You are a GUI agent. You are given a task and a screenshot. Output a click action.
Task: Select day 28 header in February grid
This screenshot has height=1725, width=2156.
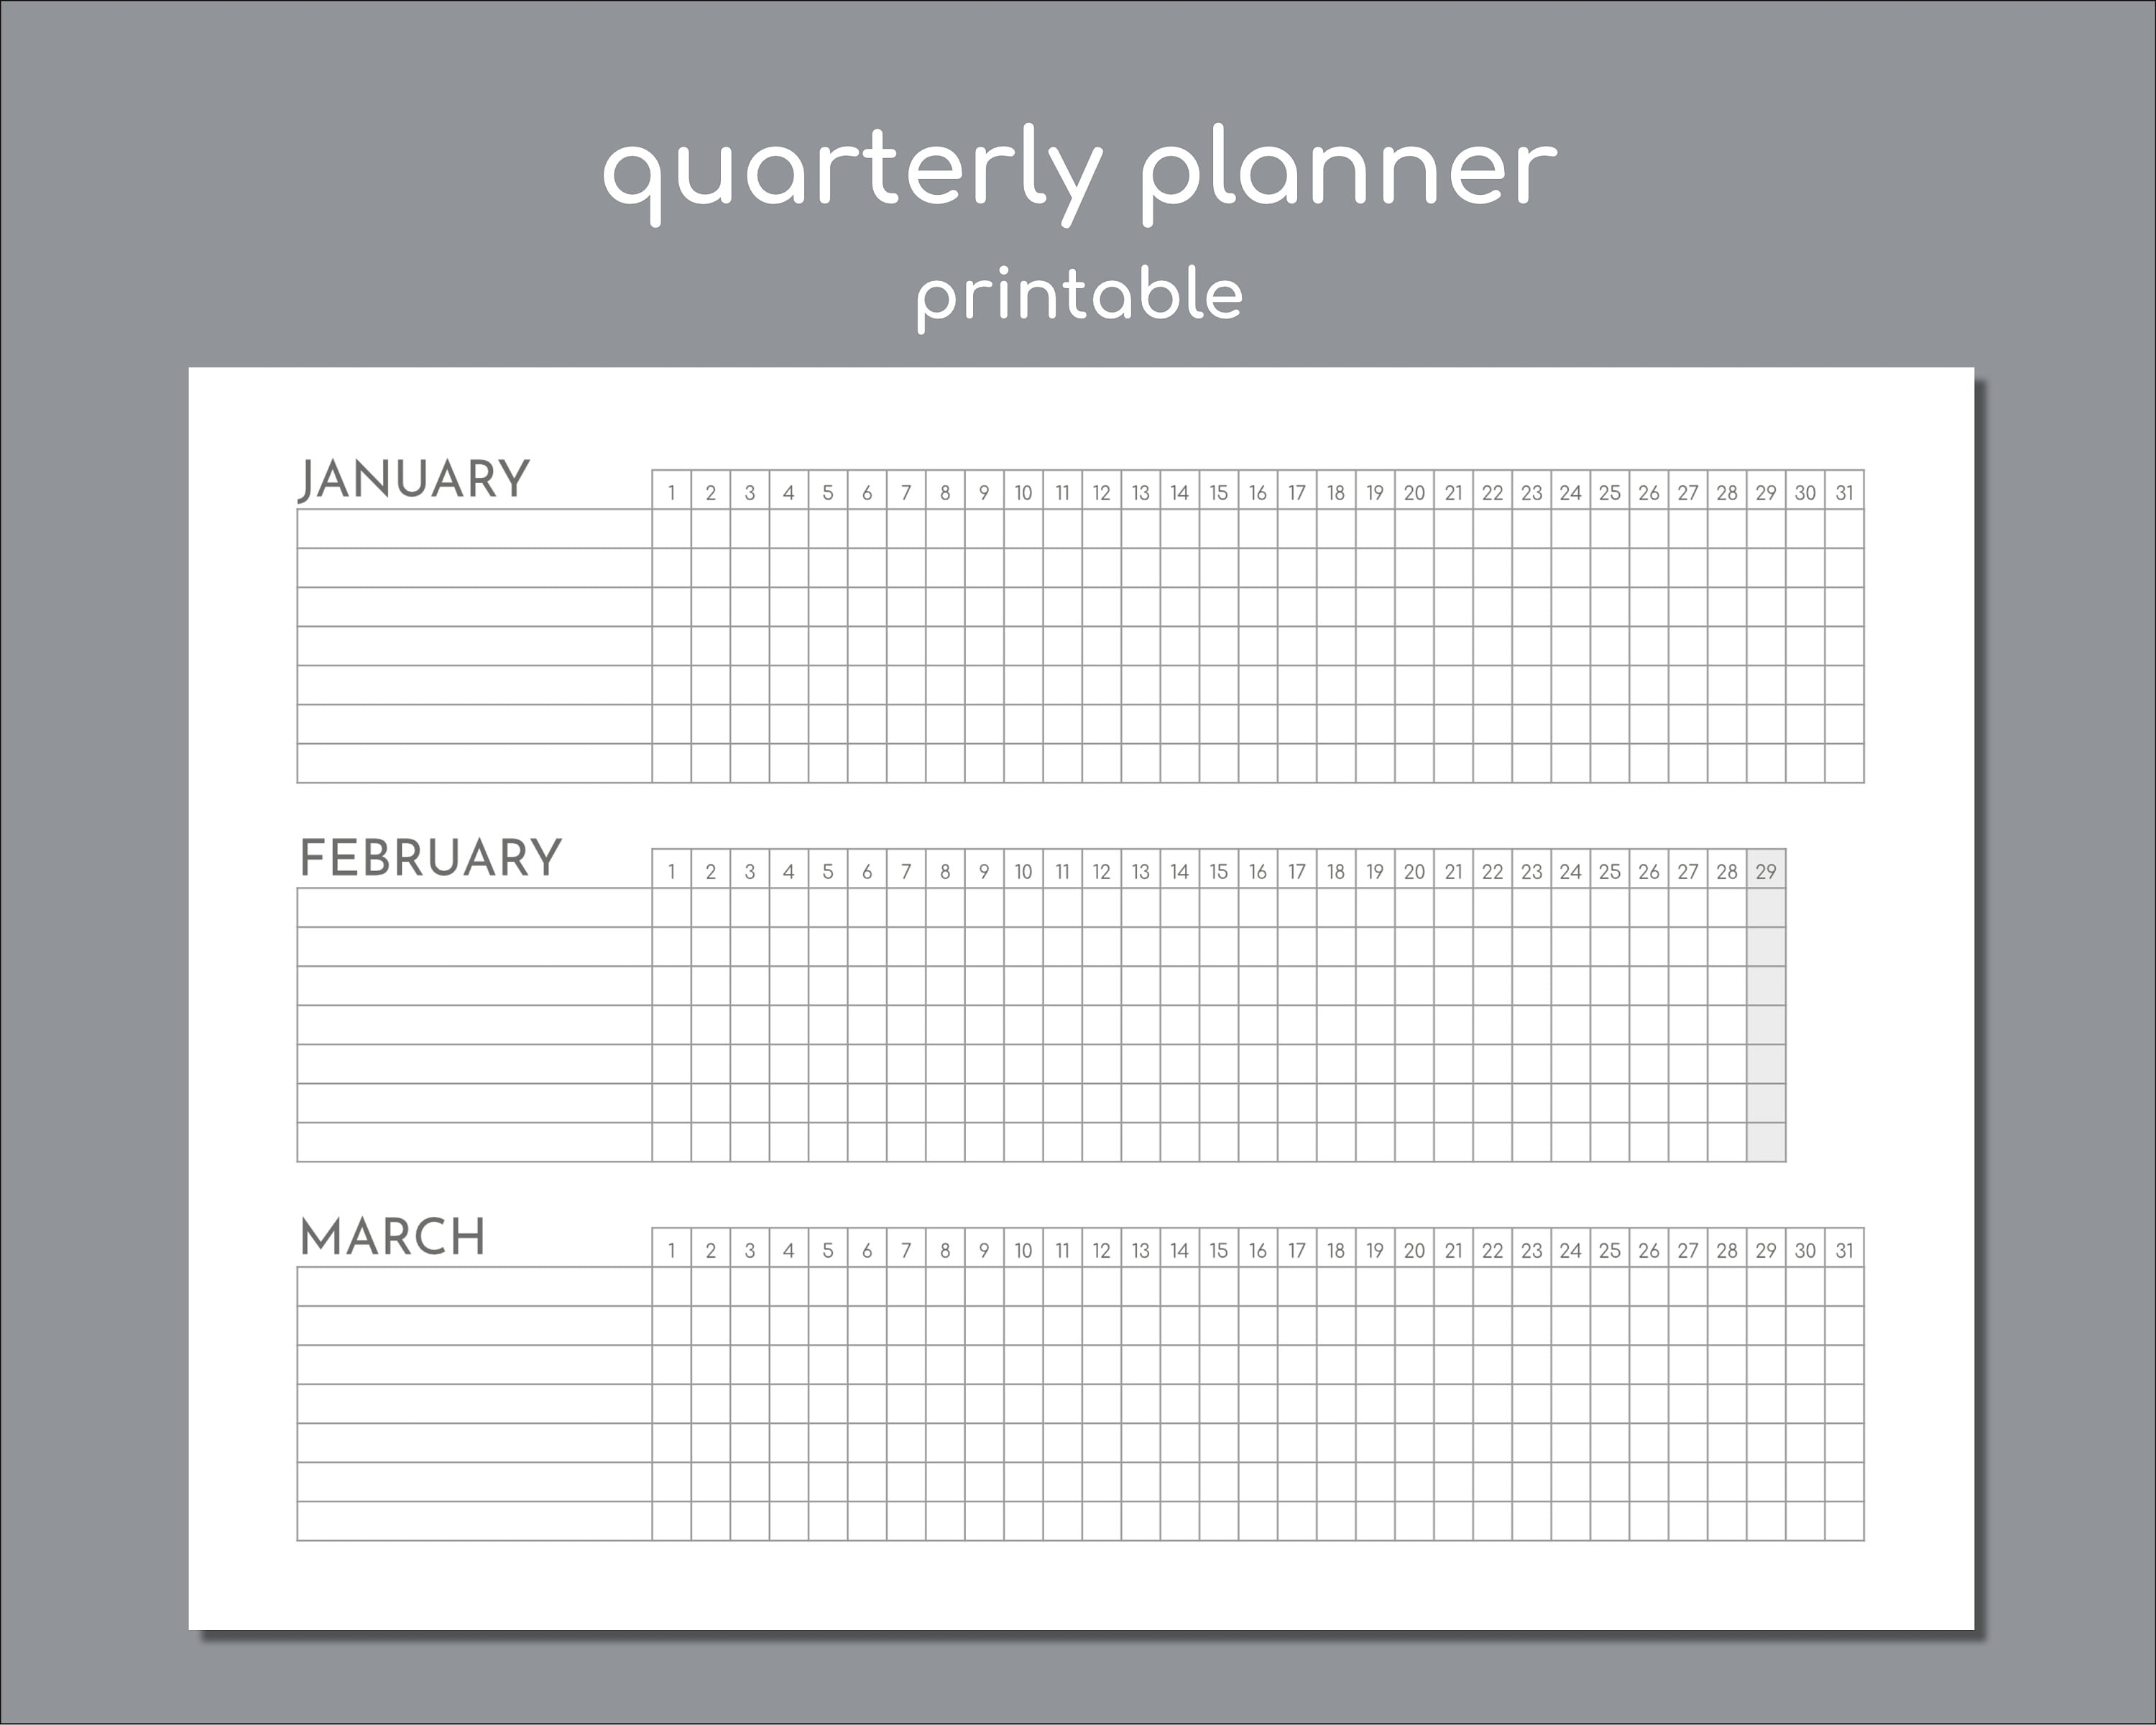(x=1728, y=871)
